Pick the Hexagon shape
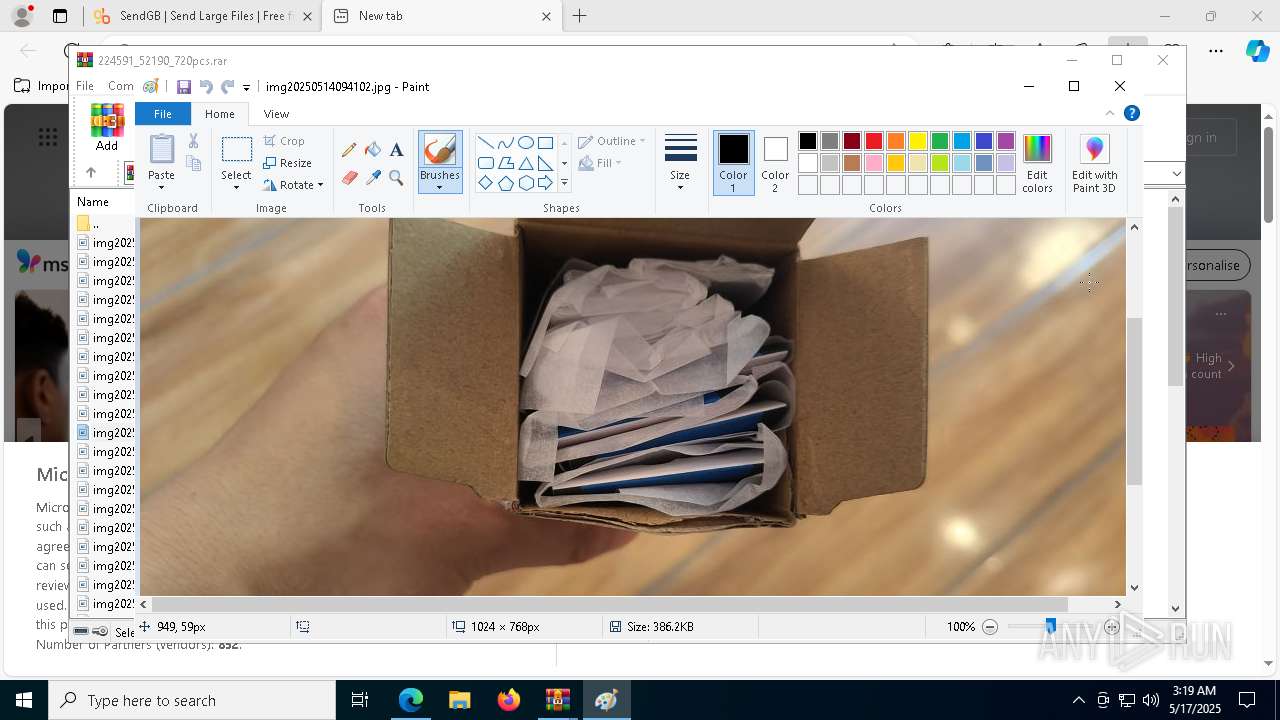This screenshot has height=720, width=1280. click(x=525, y=183)
